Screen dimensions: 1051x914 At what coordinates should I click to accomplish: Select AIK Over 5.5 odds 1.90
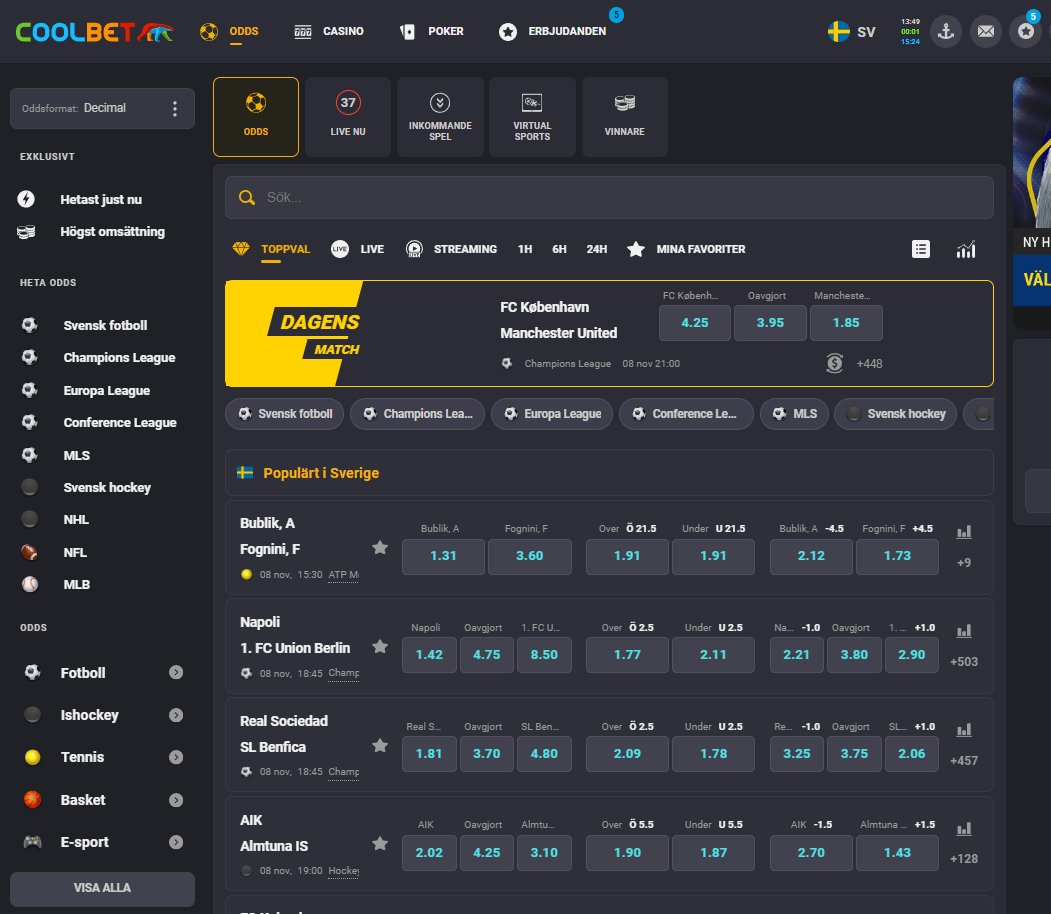click(x=627, y=852)
